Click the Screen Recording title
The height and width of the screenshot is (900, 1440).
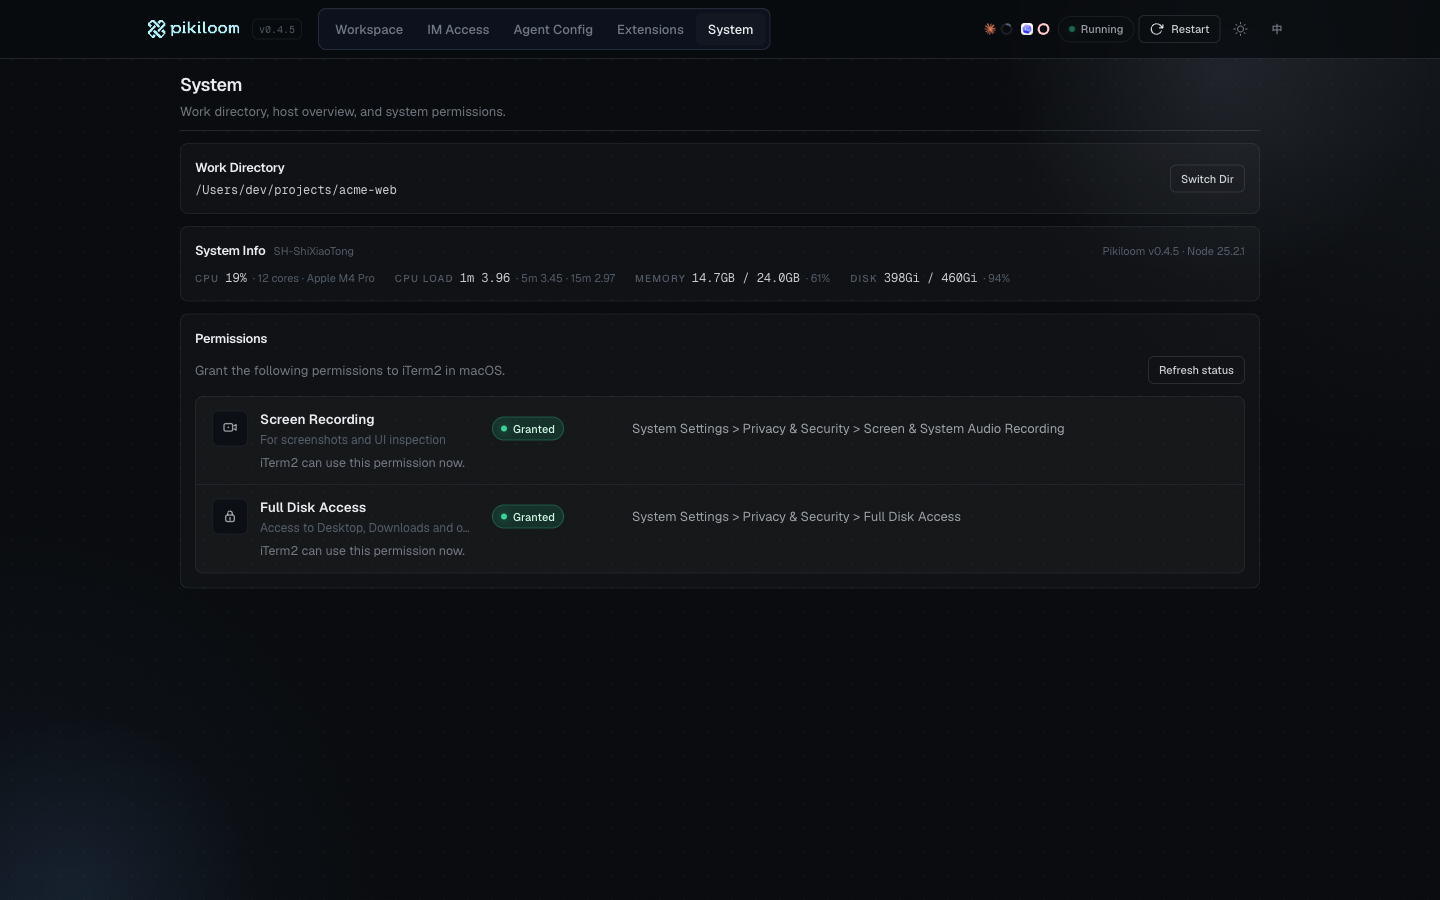click(x=317, y=419)
